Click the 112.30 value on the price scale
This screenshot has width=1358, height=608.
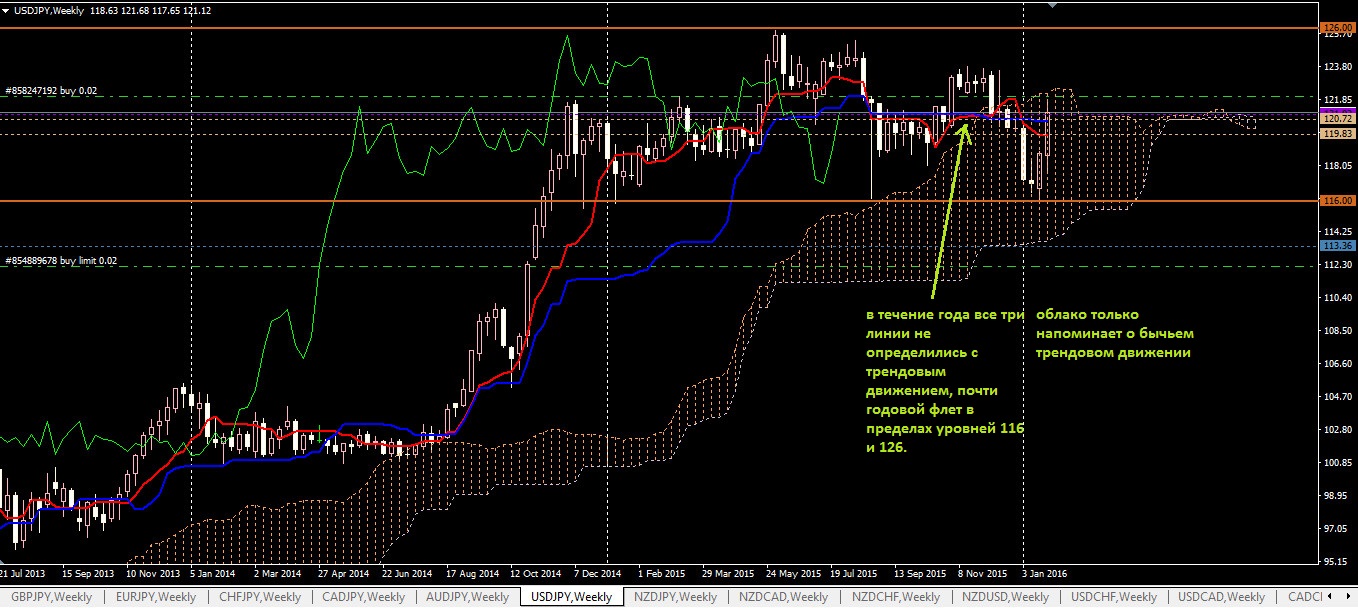pyautogui.click(x=1337, y=265)
